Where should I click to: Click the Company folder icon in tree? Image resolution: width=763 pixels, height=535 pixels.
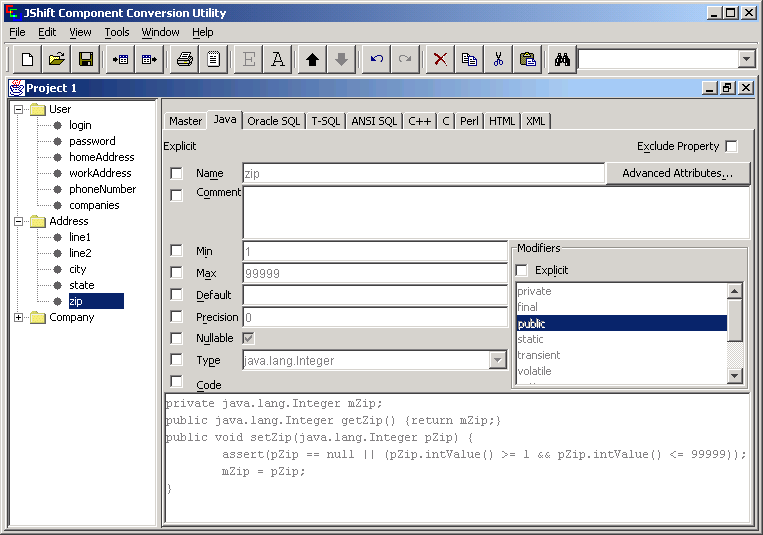click(37, 317)
